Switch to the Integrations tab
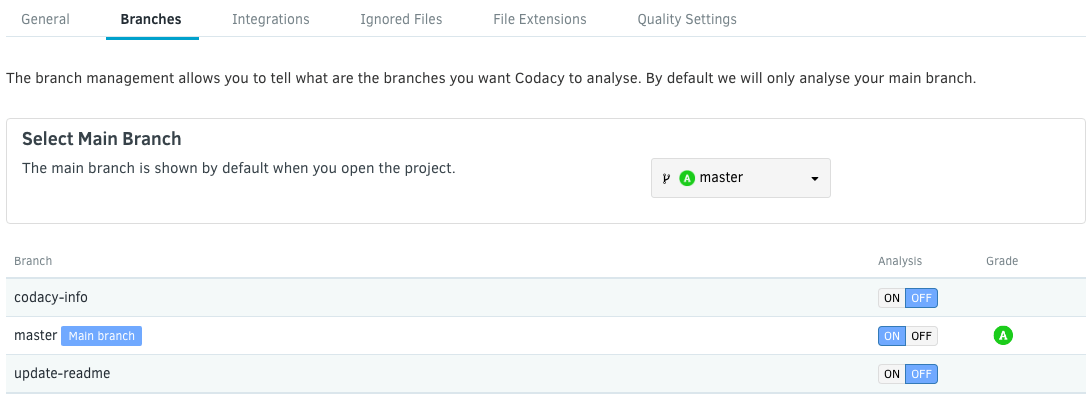 point(270,19)
